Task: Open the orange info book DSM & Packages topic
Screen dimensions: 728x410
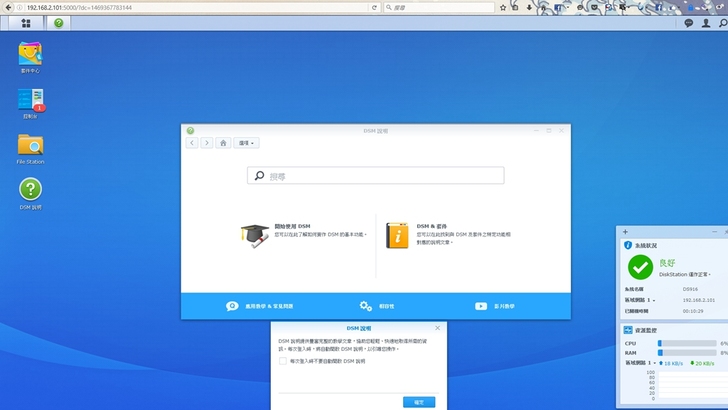Action: pyautogui.click(x=397, y=235)
